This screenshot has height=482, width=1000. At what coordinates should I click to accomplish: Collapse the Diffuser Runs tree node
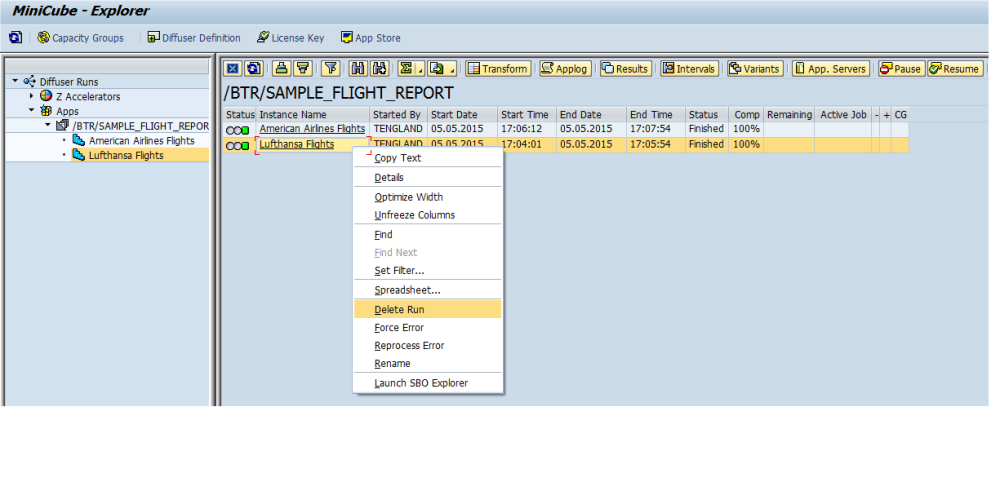point(15,81)
